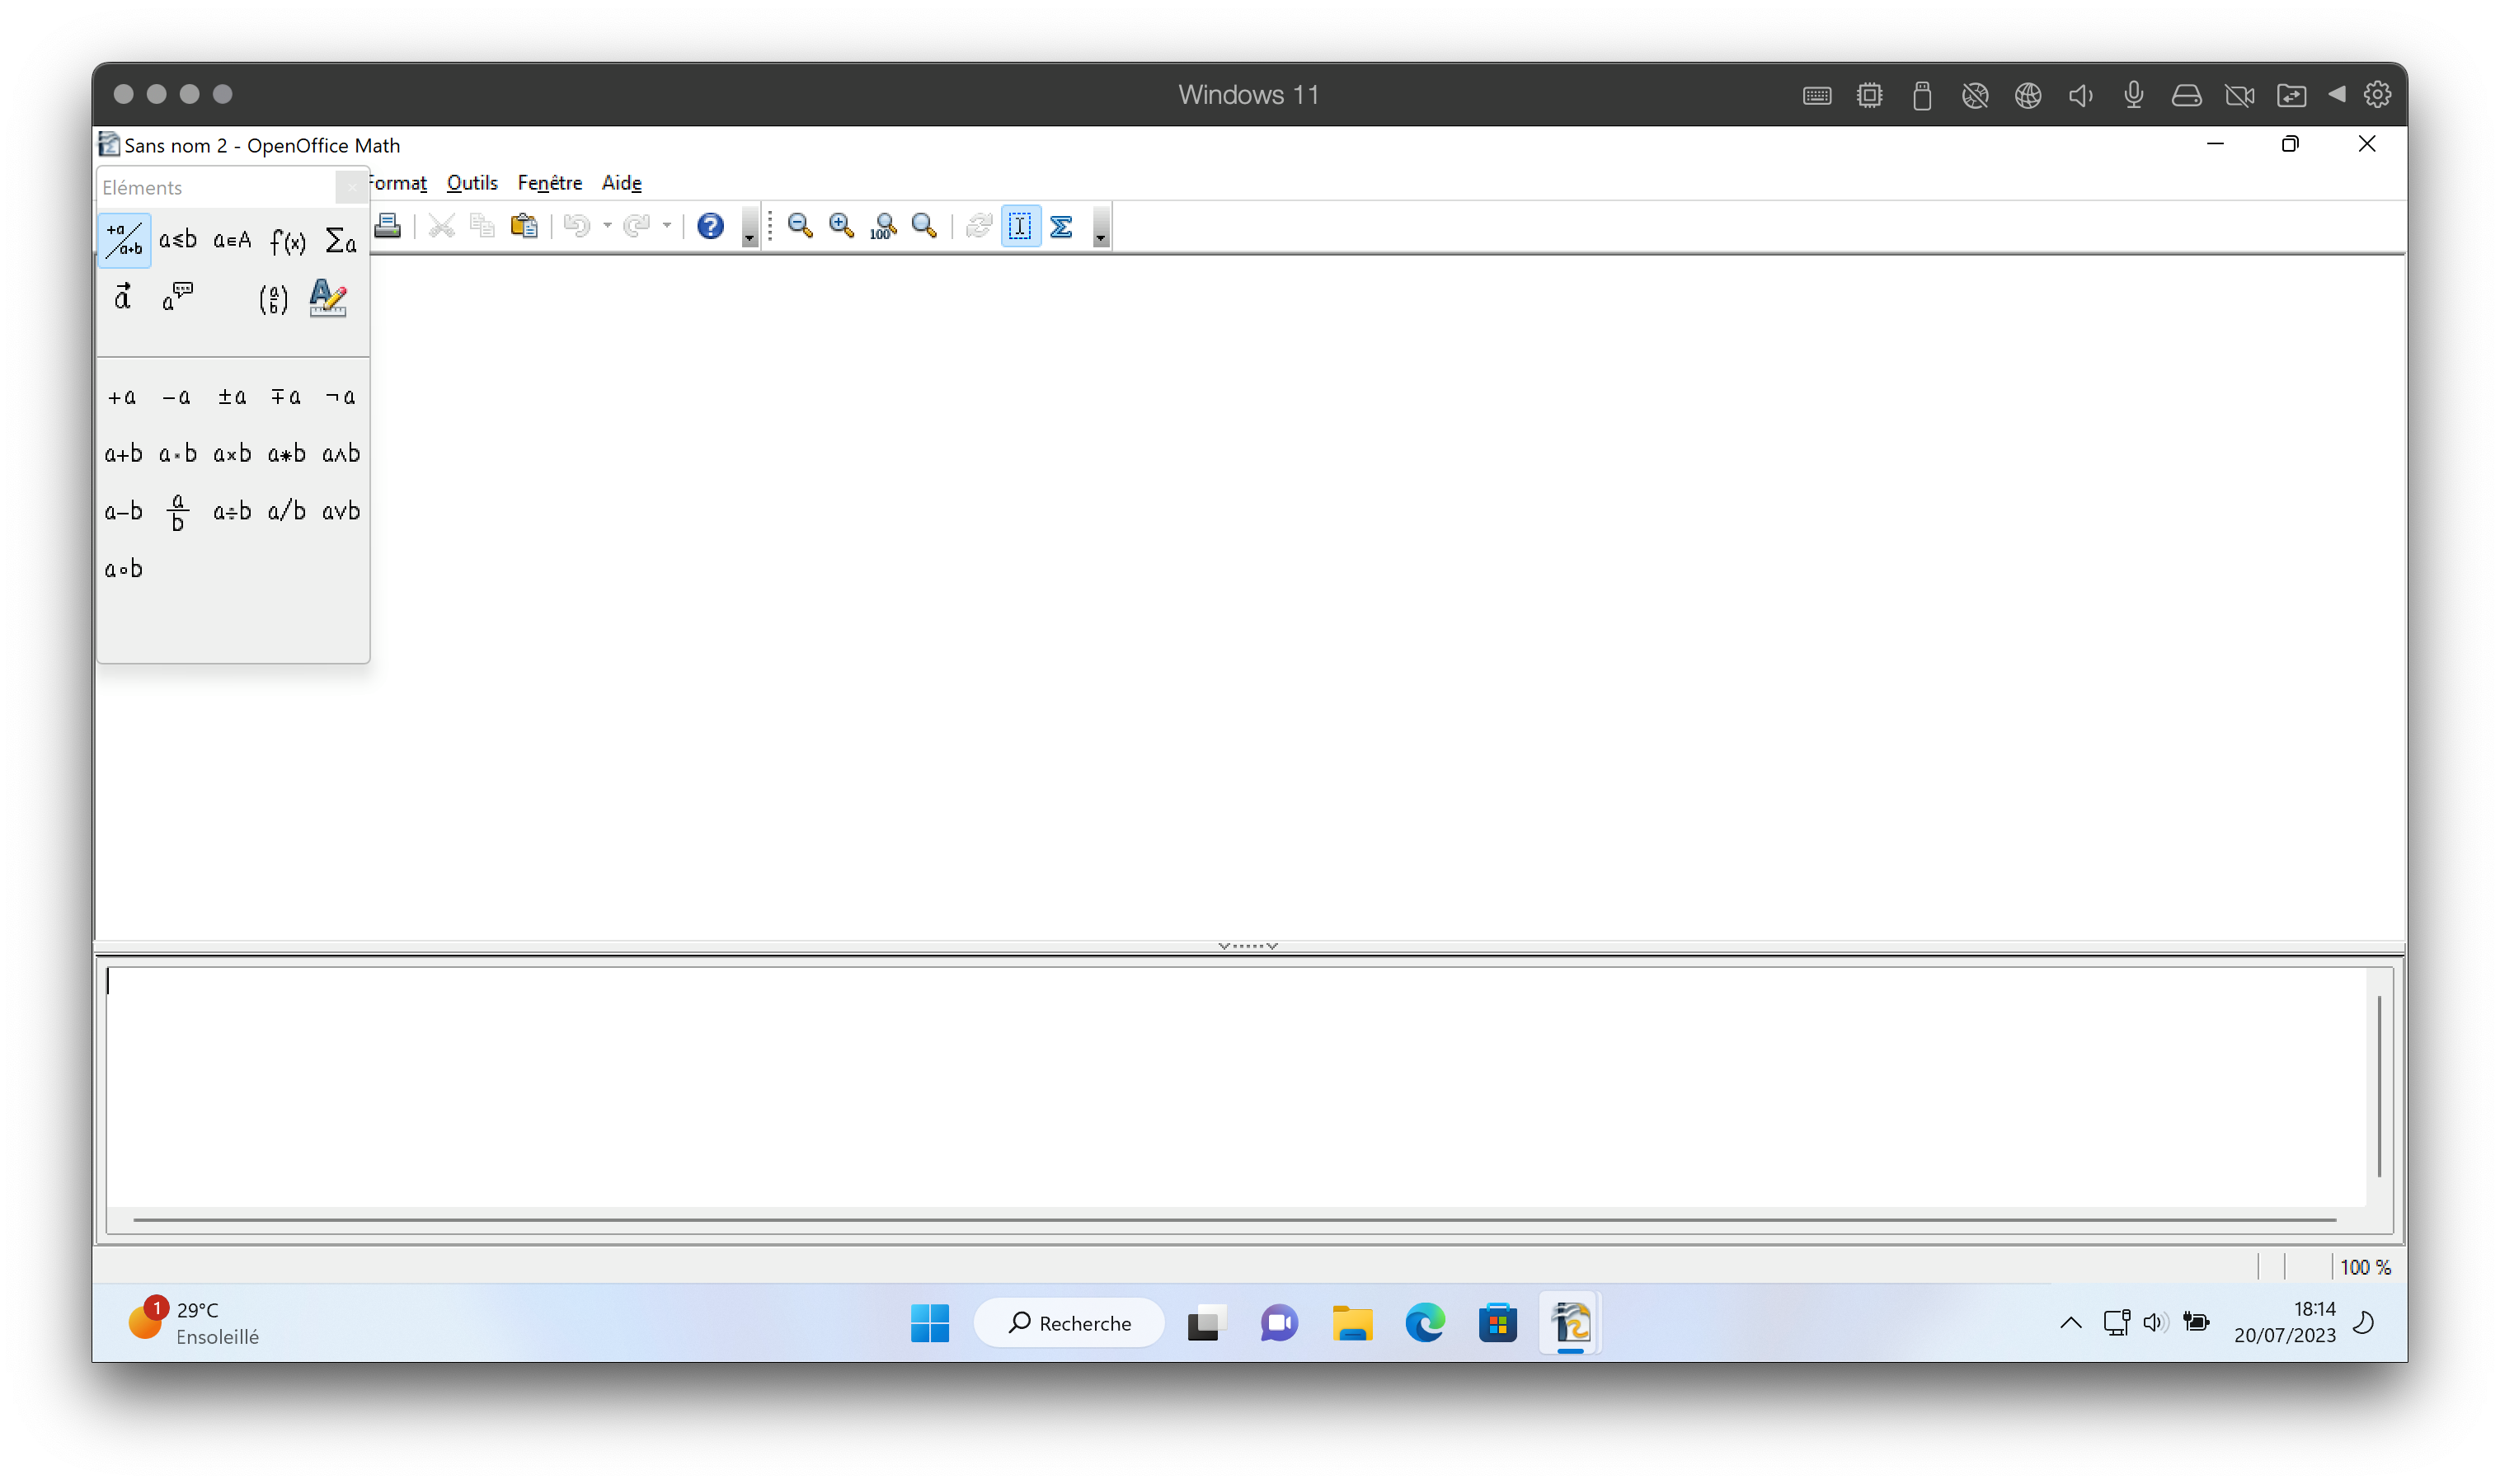Close the Eléments panel
Viewport: 2500px width, 1484px height.
pyautogui.click(x=351, y=187)
